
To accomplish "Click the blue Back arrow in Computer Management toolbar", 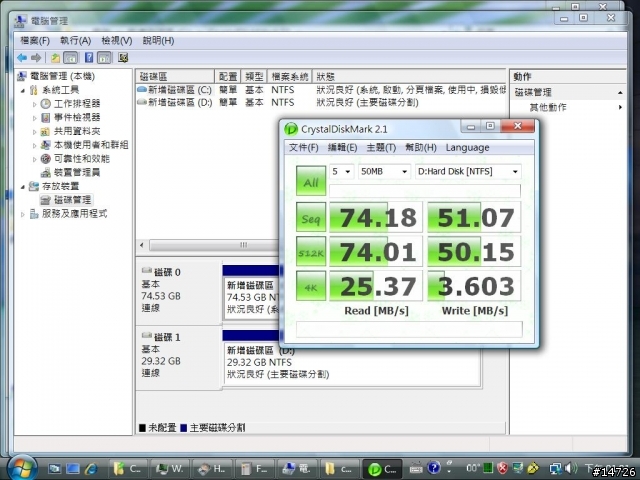I will [22, 58].
